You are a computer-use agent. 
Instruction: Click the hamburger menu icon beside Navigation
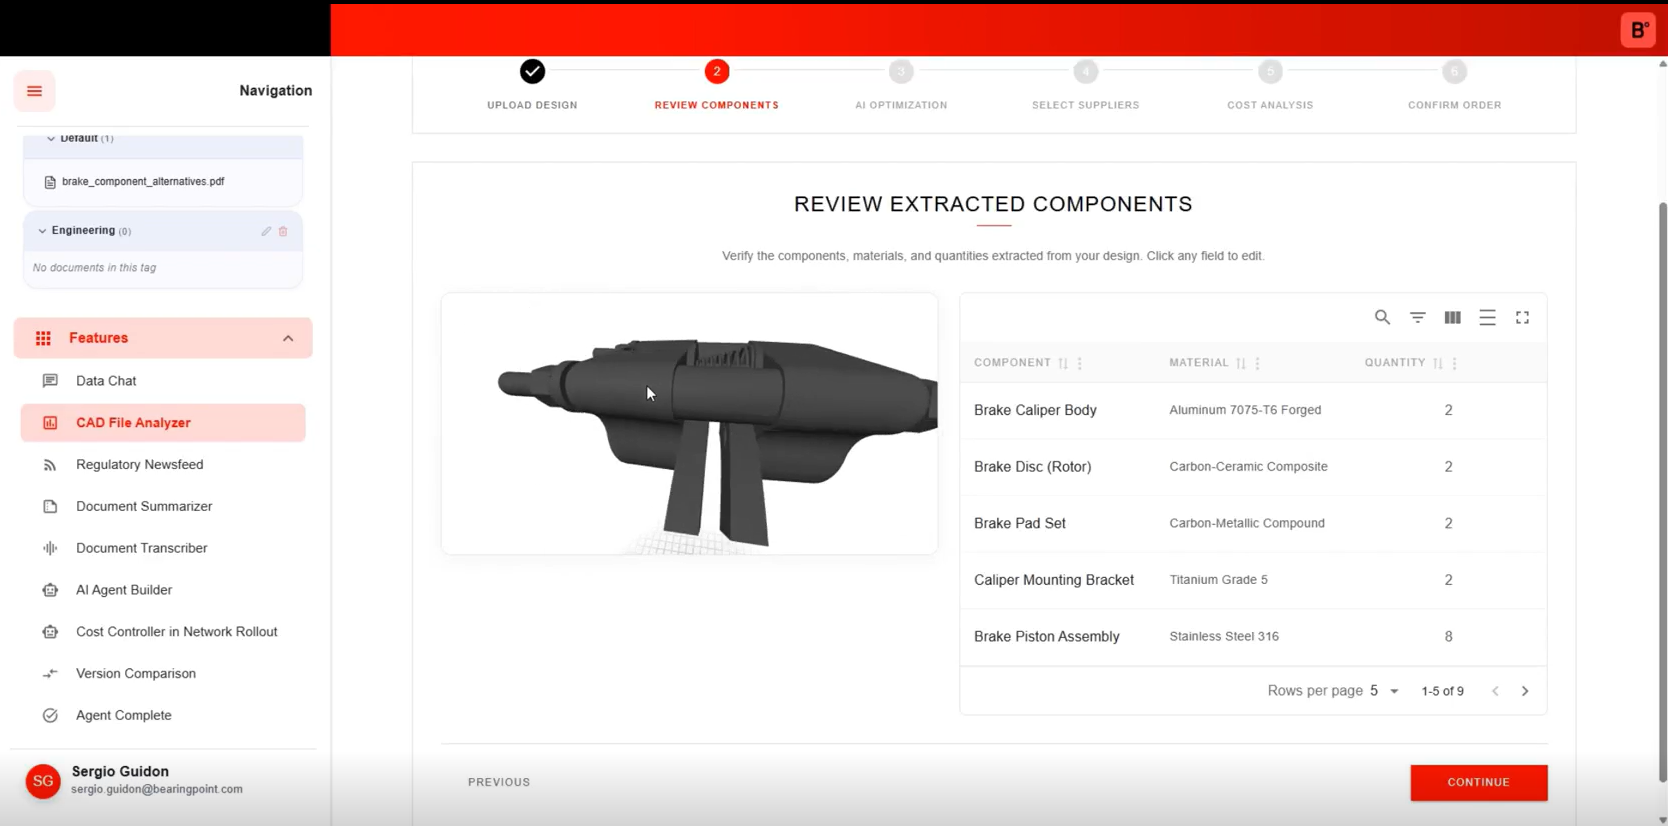coord(34,91)
